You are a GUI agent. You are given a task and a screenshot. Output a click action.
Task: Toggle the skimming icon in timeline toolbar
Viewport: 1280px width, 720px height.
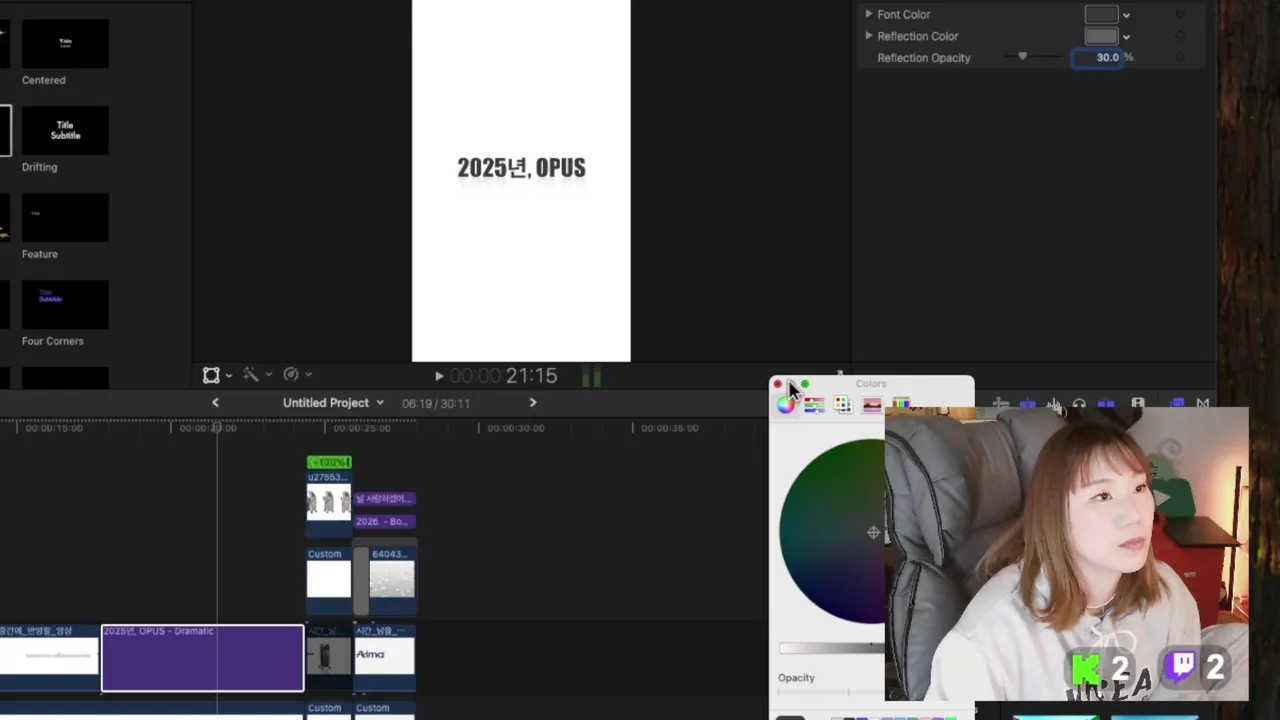1027,403
